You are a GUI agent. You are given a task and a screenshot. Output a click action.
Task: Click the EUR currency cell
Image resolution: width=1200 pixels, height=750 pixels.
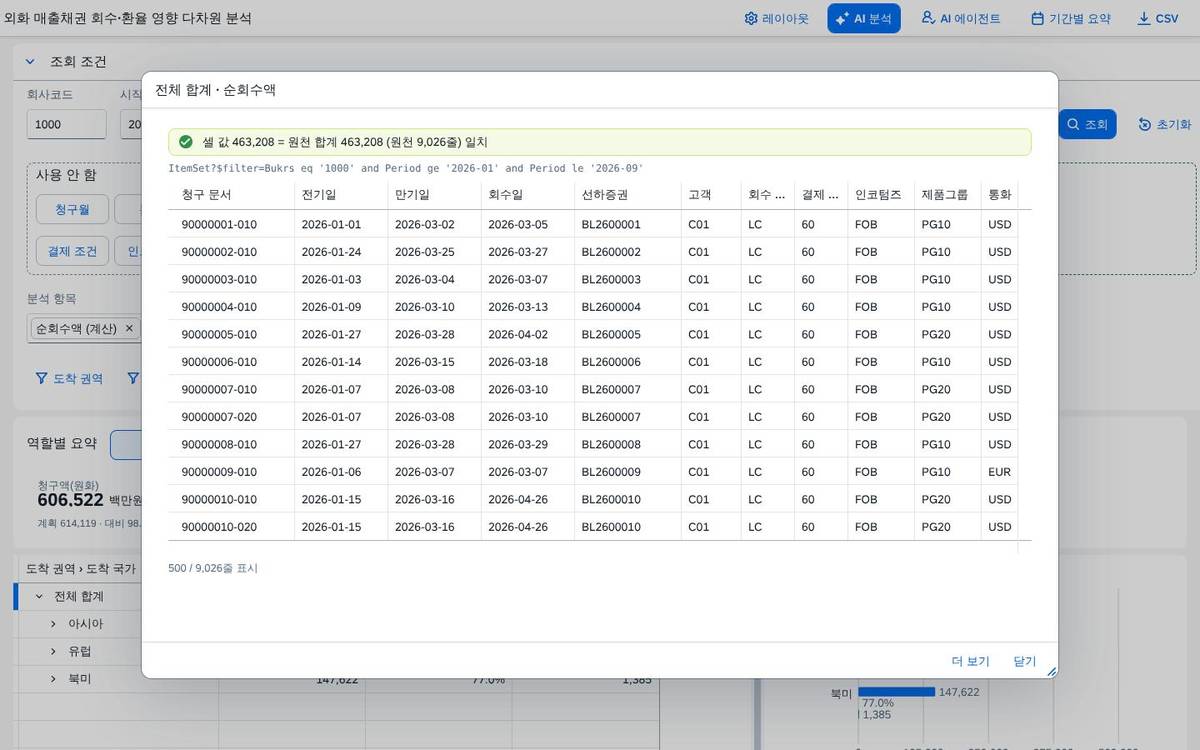pos(1000,472)
